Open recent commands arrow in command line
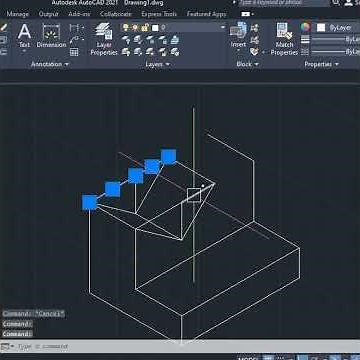360x360 pixels. pos(12,347)
